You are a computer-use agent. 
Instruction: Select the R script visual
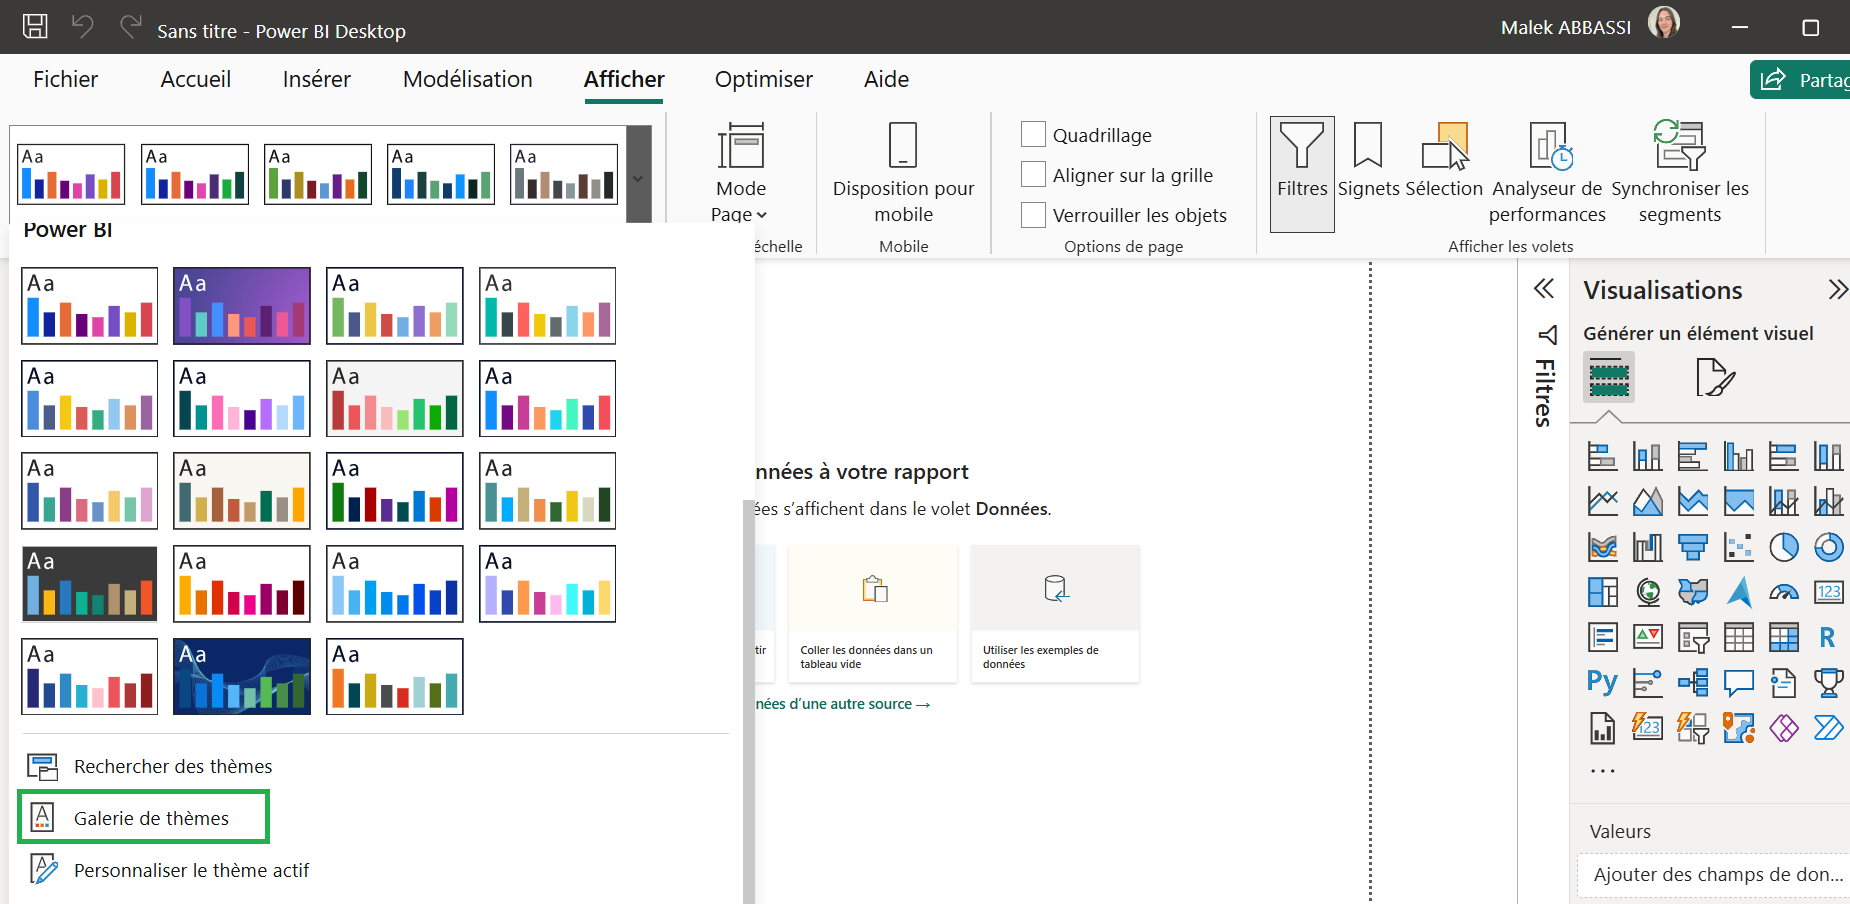coord(1827,637)
